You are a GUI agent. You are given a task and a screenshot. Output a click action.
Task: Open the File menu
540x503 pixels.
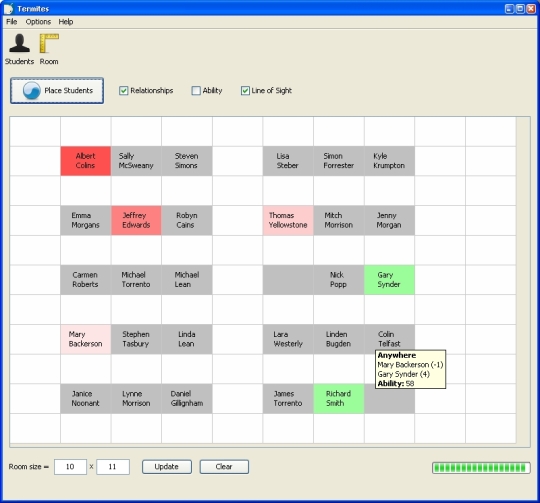(11, 22)
